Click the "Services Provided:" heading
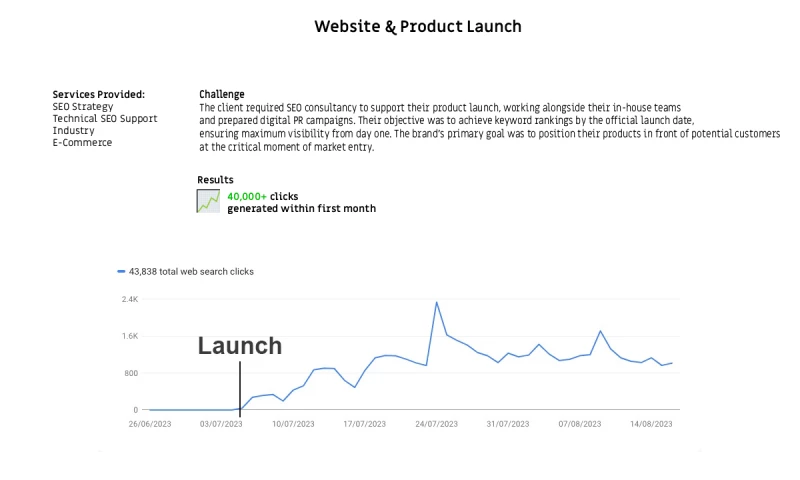The height and width of the screenshot is (480, 800). click(99, 95)
